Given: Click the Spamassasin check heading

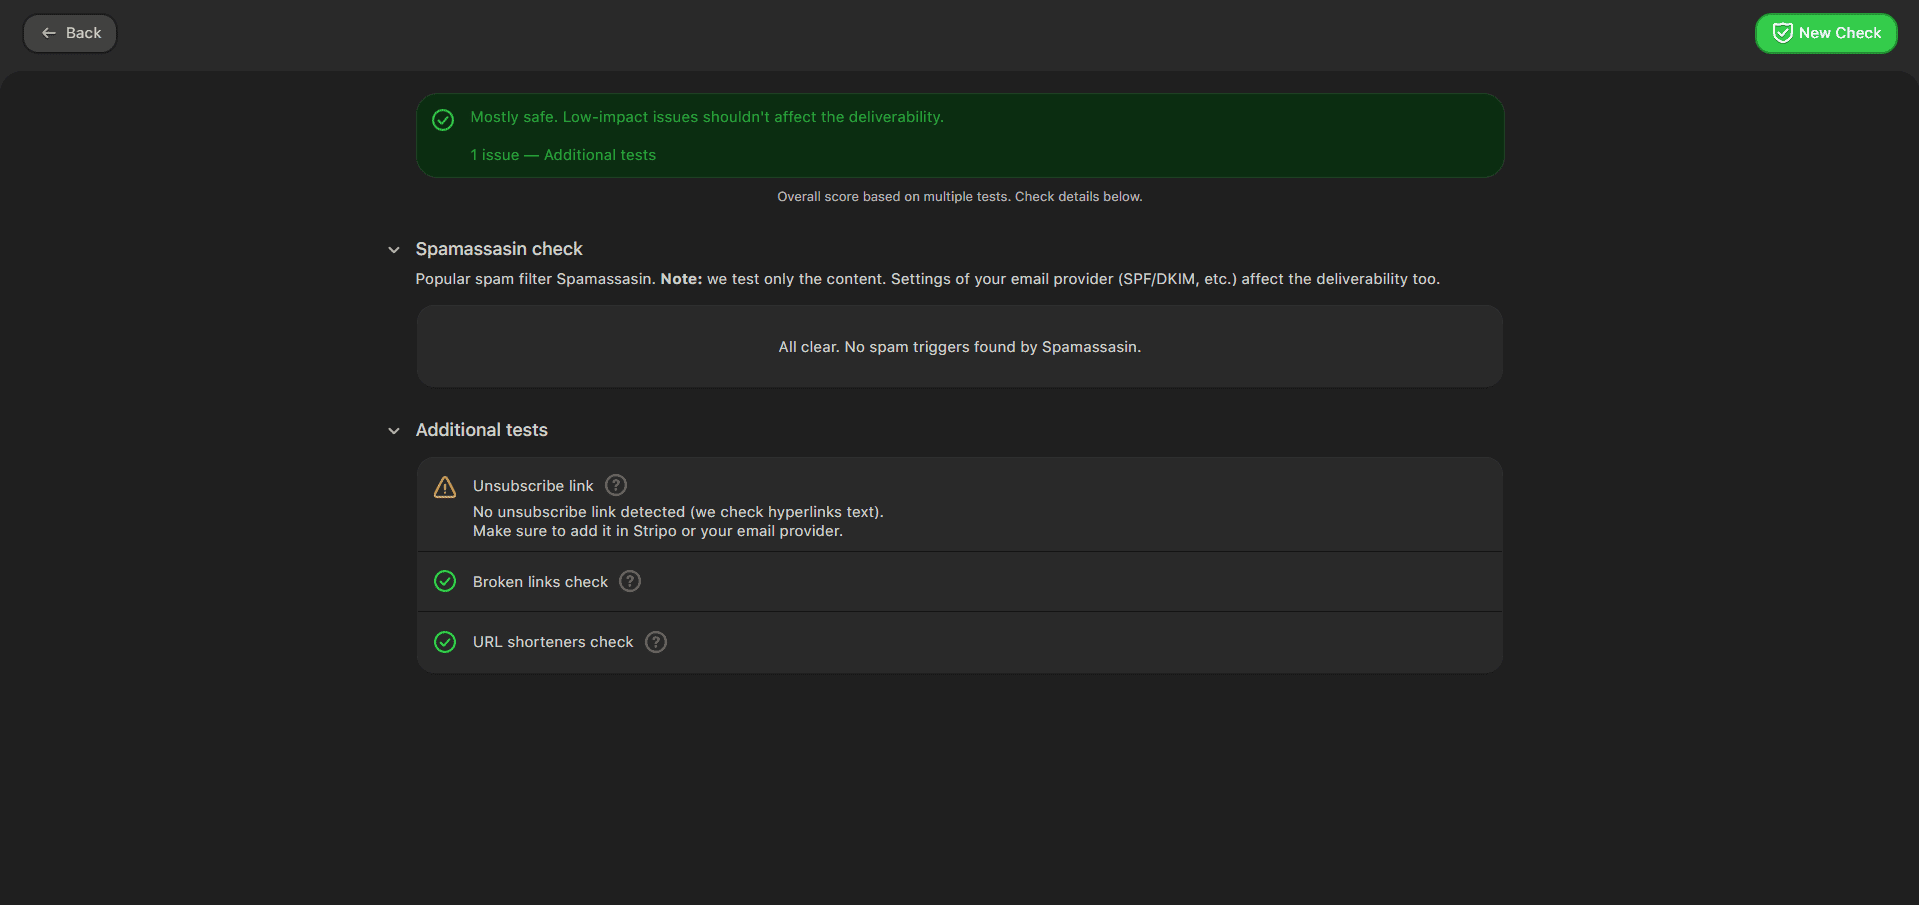Looking at the screenshot, I should tap(499, 249).
